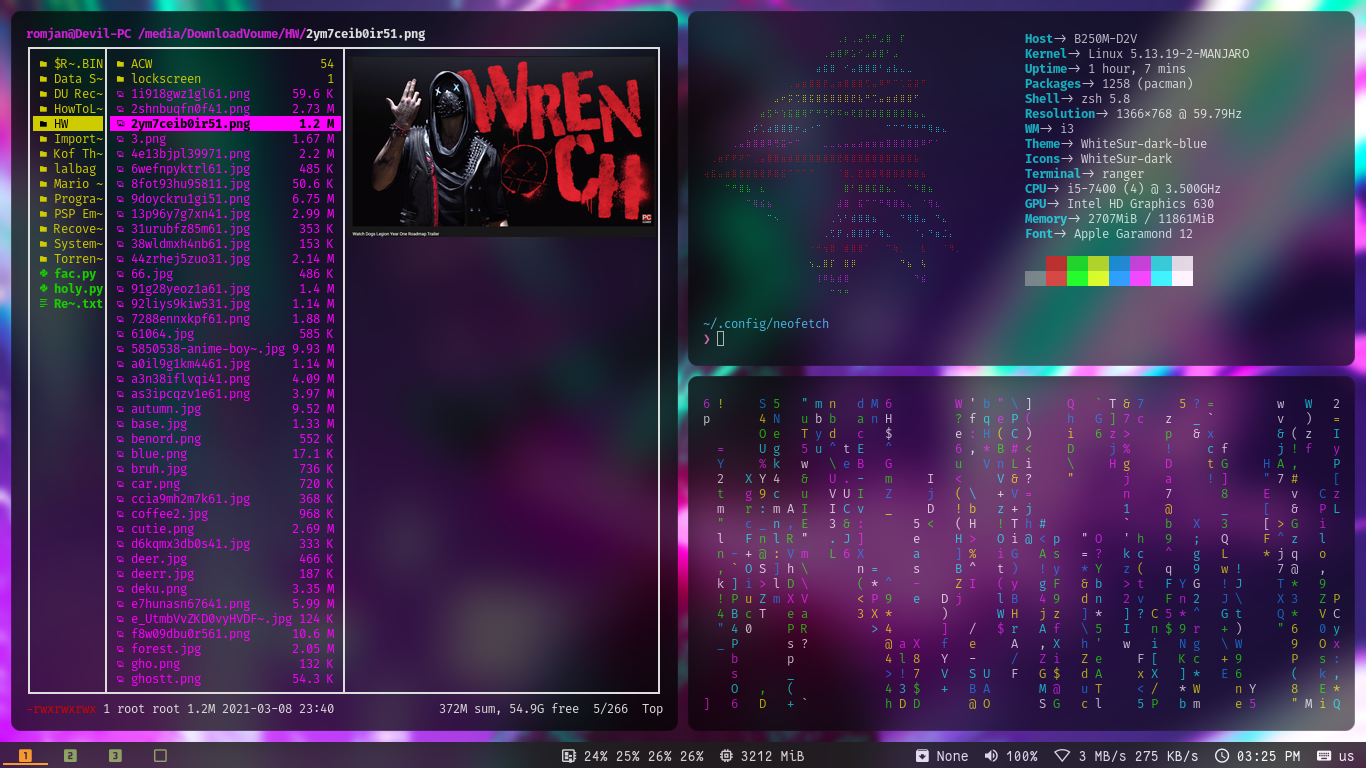Click the folder icon beside Data S~
The height and width of the screenshot is (768, 1366).
[43, 79]
